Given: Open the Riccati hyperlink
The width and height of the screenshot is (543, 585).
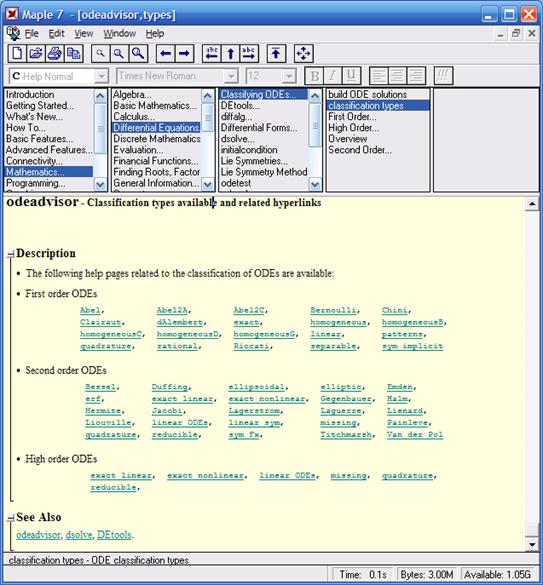Looking at the screenshot, I should pos(251,346).
